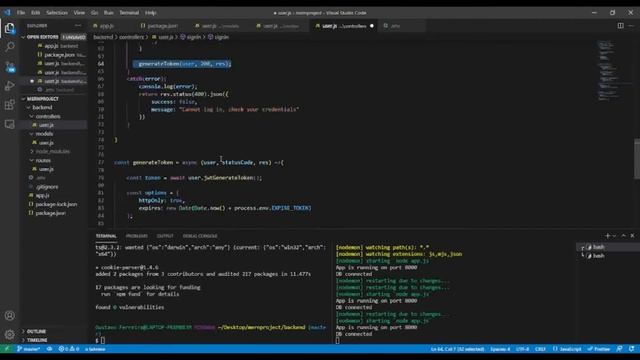640x360 pixels.
Task: Switch to the Debug Console panel tab
Action: pyautogui.click(x=200, y=236)
